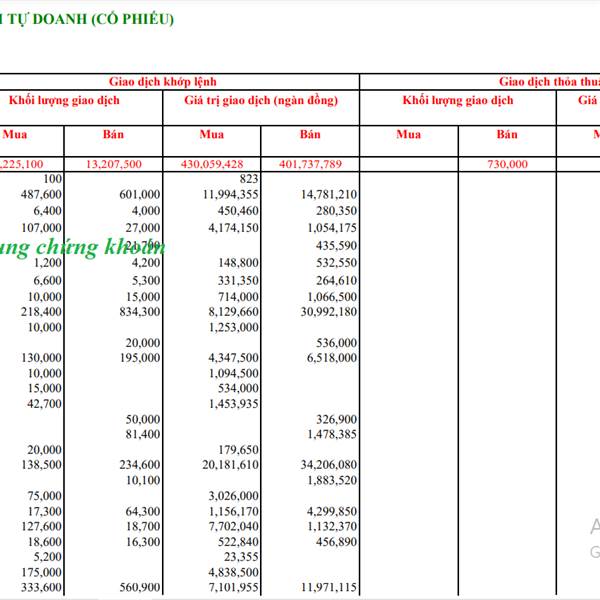Image resolution: width=600 pixels, height=600 pixels.
Task: Select cell 218,400
Action: (41, 312)
